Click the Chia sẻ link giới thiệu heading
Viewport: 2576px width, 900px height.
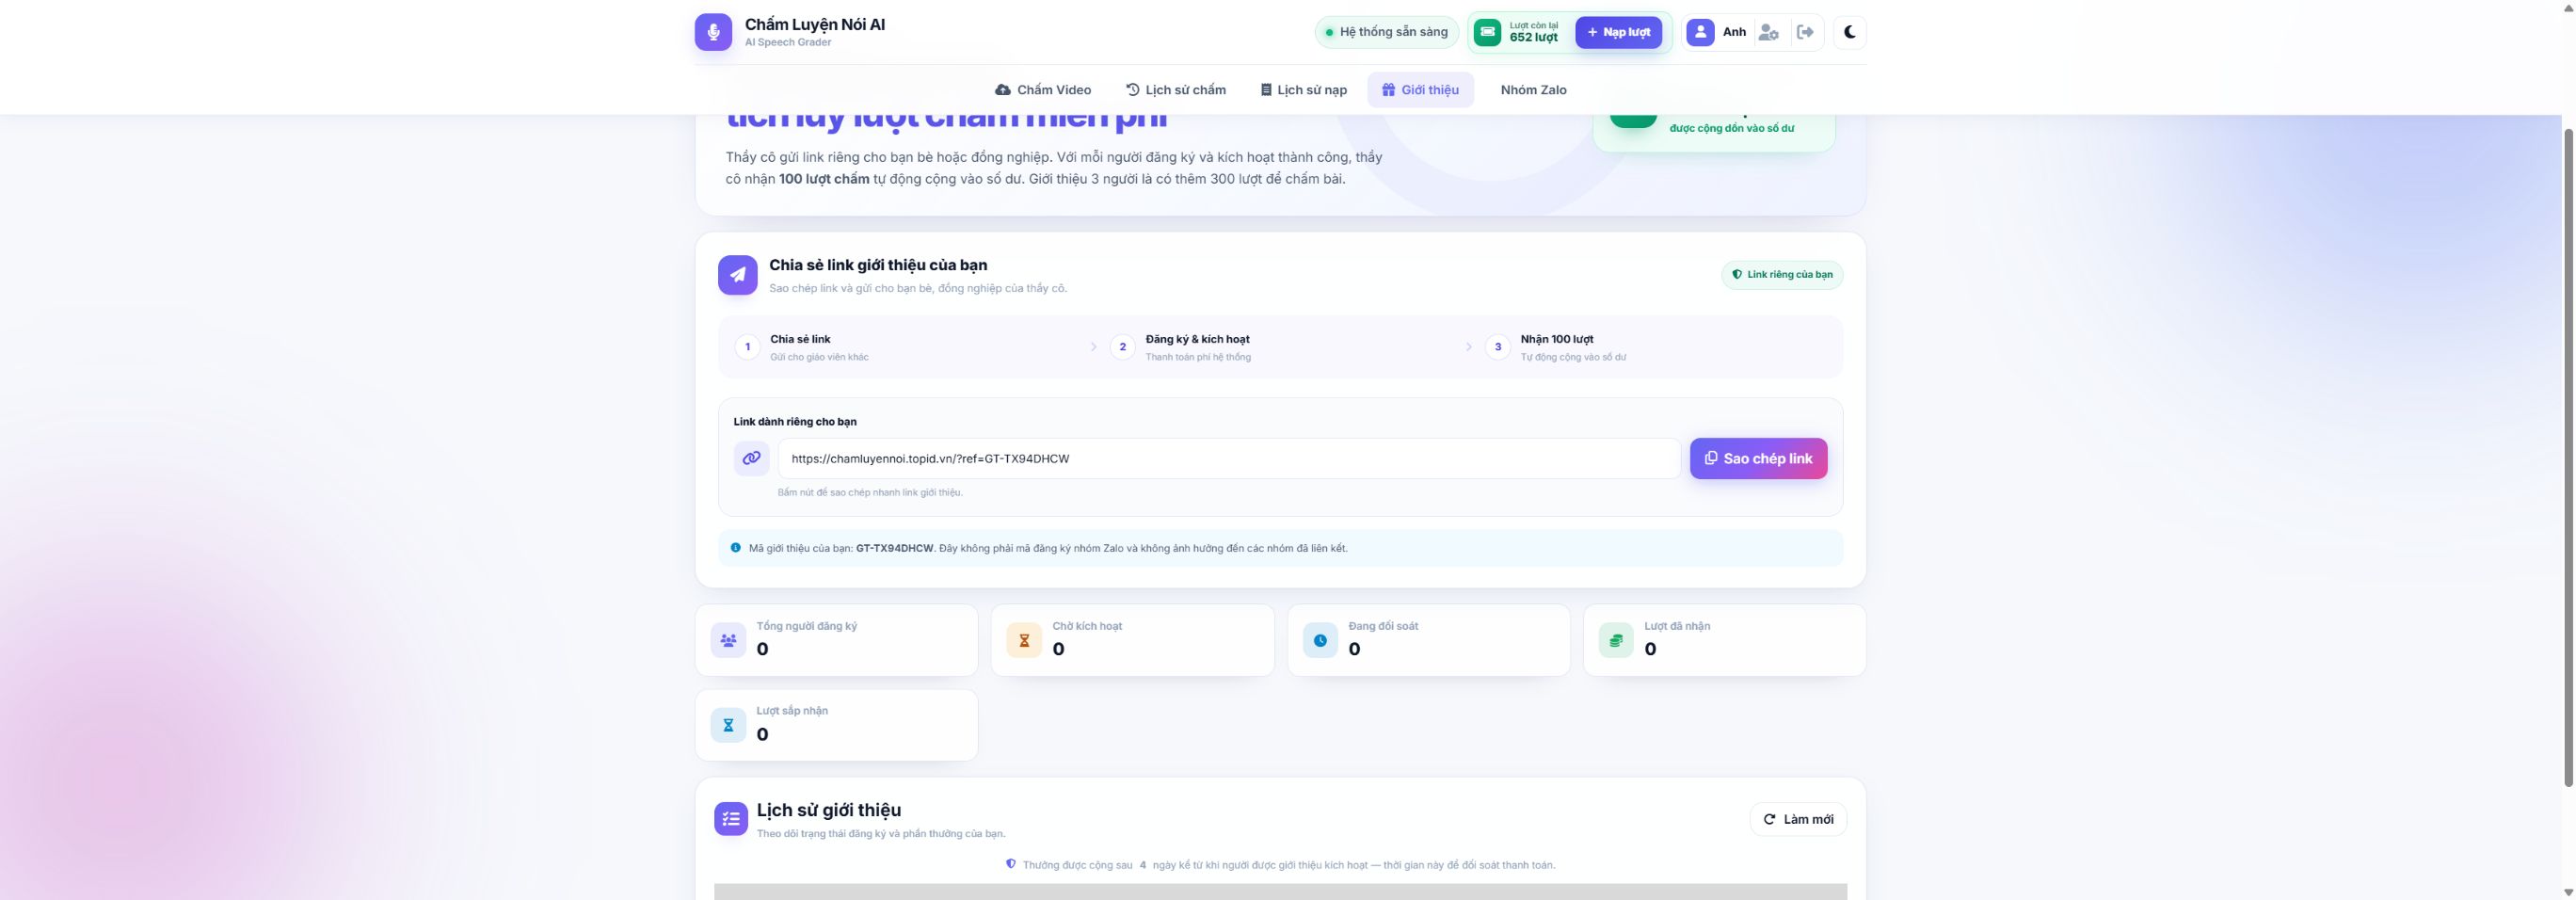[878, 265]
